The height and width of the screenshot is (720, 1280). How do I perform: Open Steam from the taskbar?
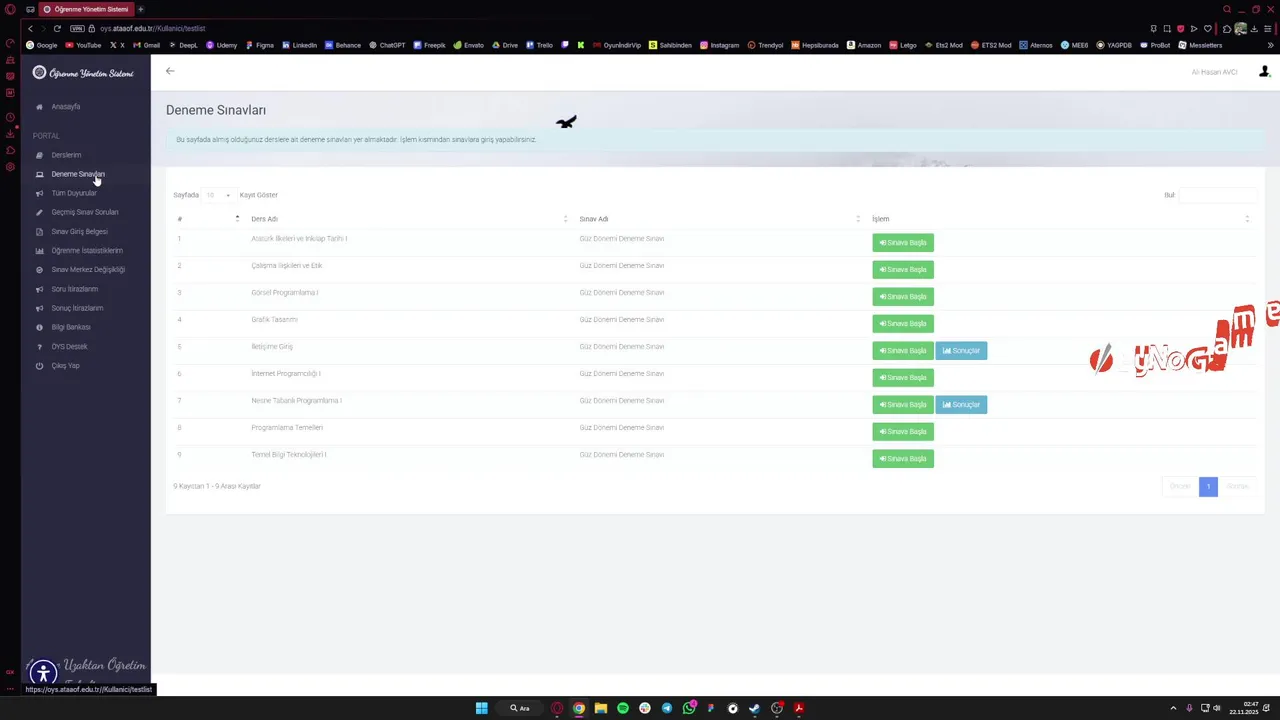point(755,708)
